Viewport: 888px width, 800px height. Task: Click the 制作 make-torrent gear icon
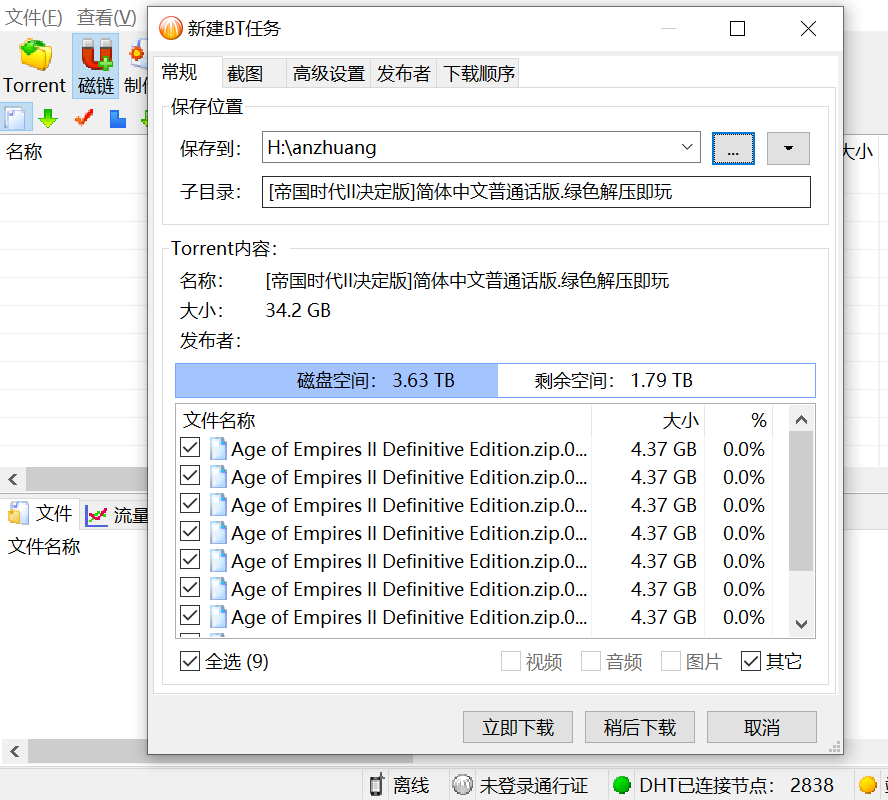pos(138,55)
